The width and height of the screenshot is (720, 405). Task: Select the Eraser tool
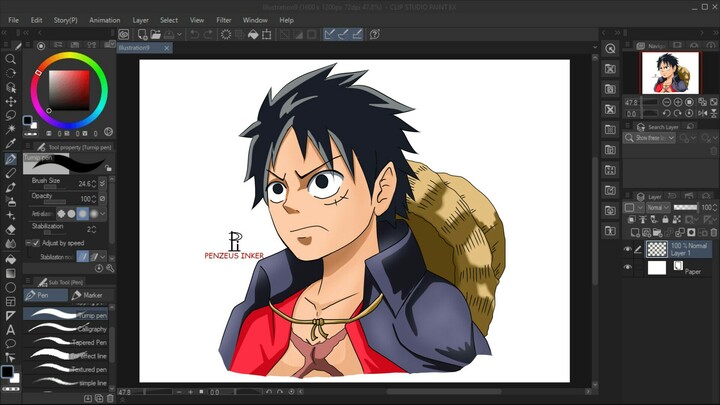coord(10,230)
